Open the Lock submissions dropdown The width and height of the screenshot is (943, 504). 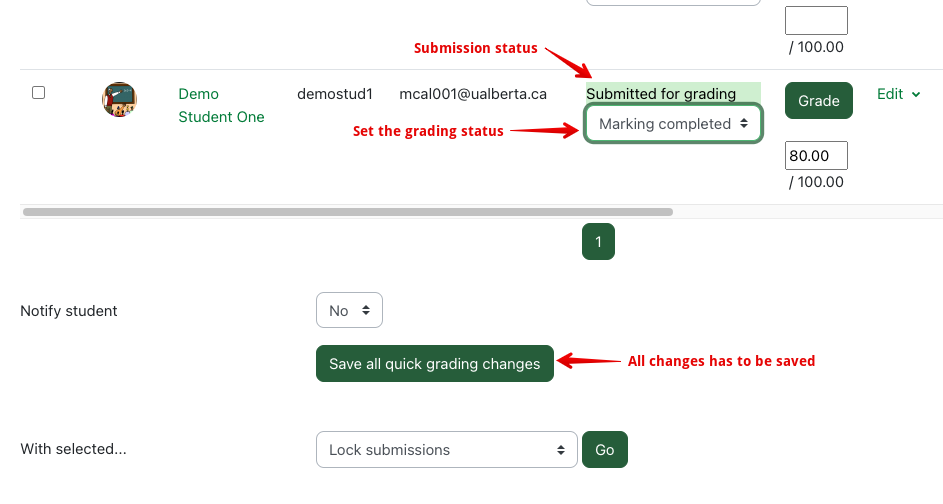point(446,450)
